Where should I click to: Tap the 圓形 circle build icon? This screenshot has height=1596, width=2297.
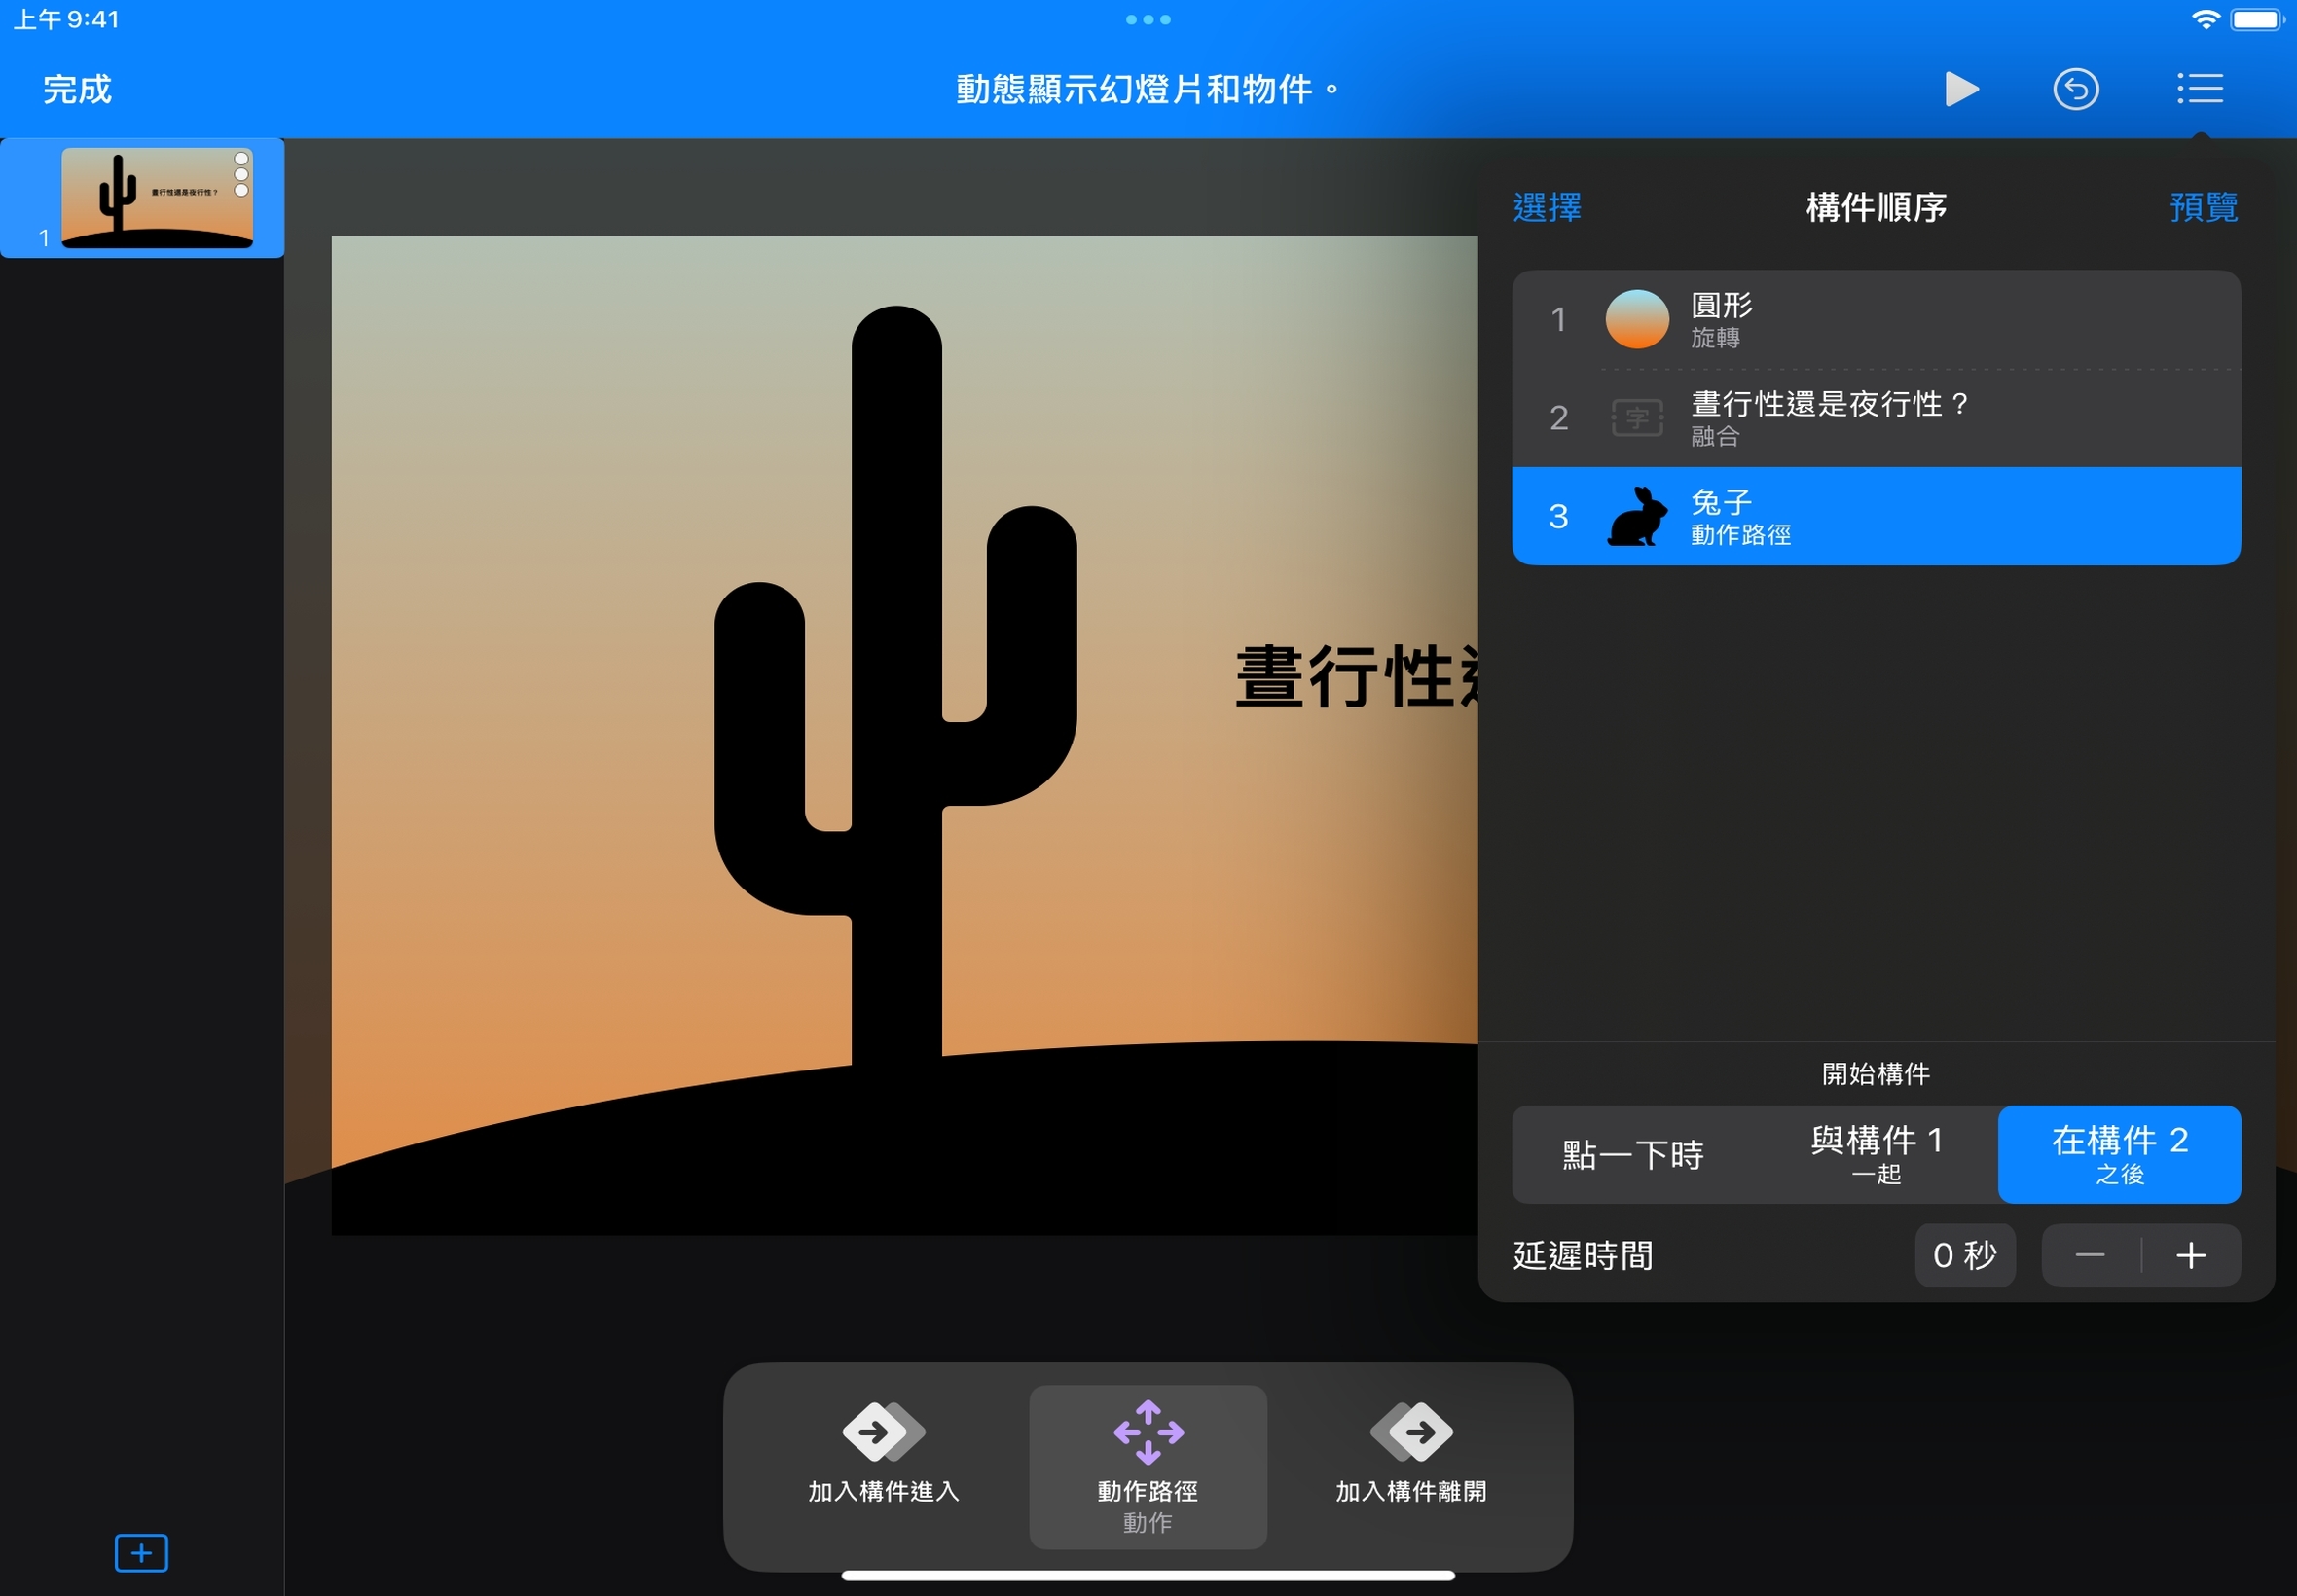click(x=1637, y=319)
